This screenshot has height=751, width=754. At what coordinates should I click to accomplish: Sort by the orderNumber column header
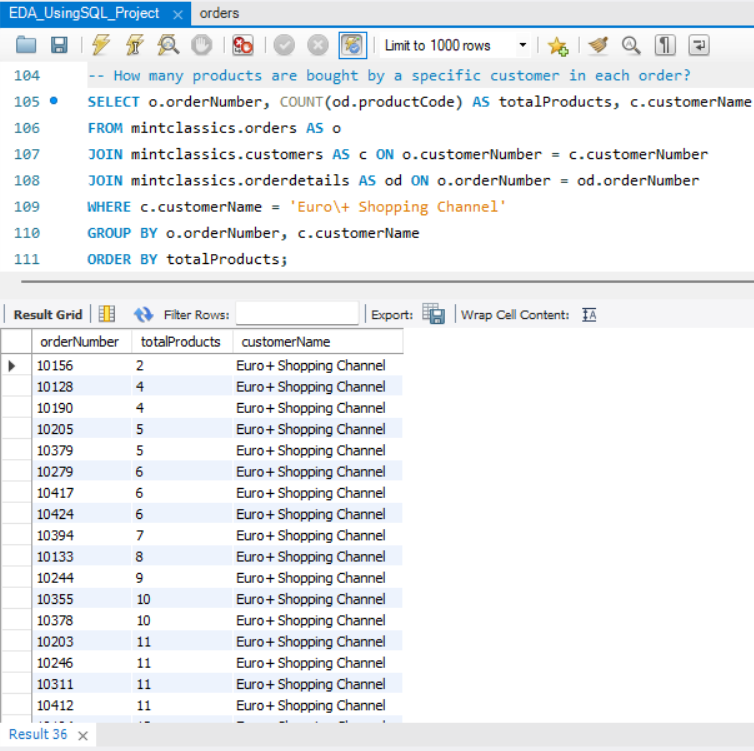(81, 342)
